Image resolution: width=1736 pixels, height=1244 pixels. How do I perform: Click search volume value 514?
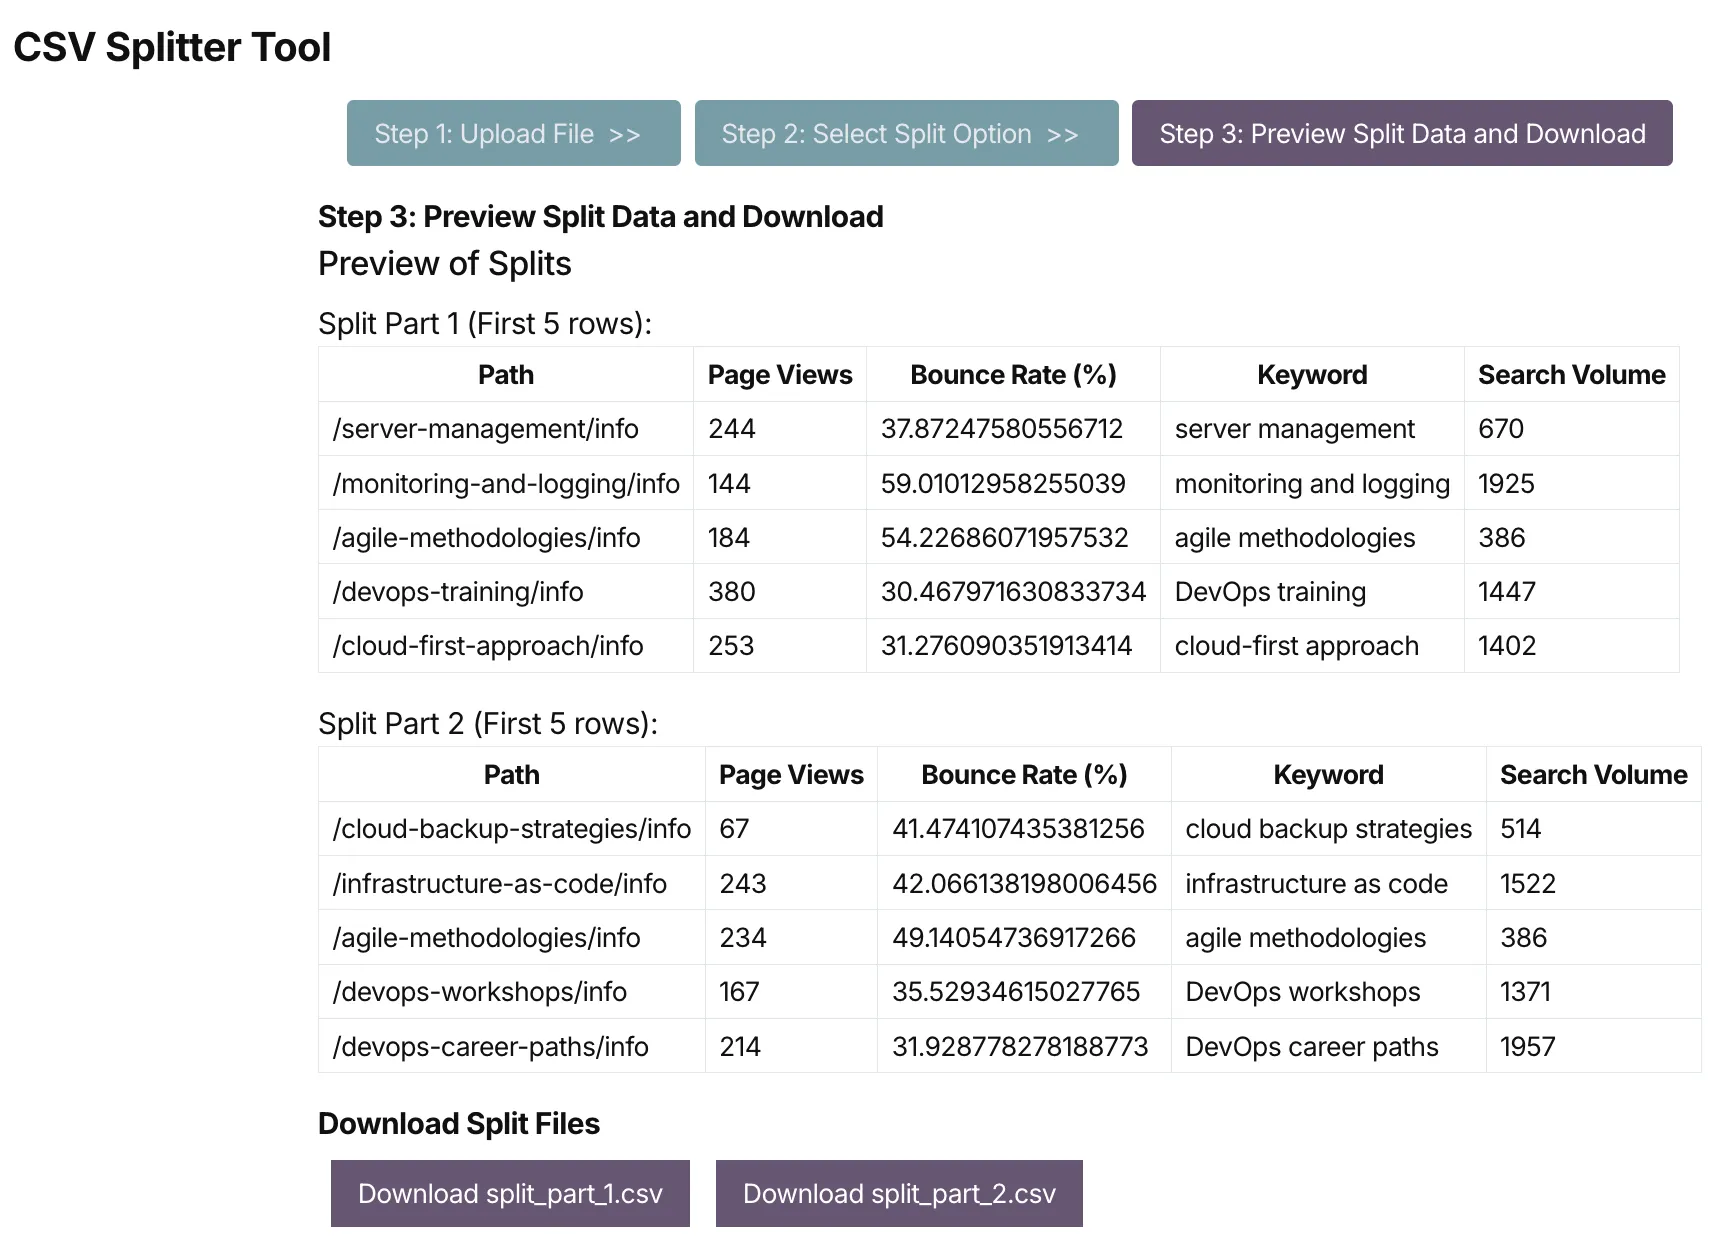1593,829
